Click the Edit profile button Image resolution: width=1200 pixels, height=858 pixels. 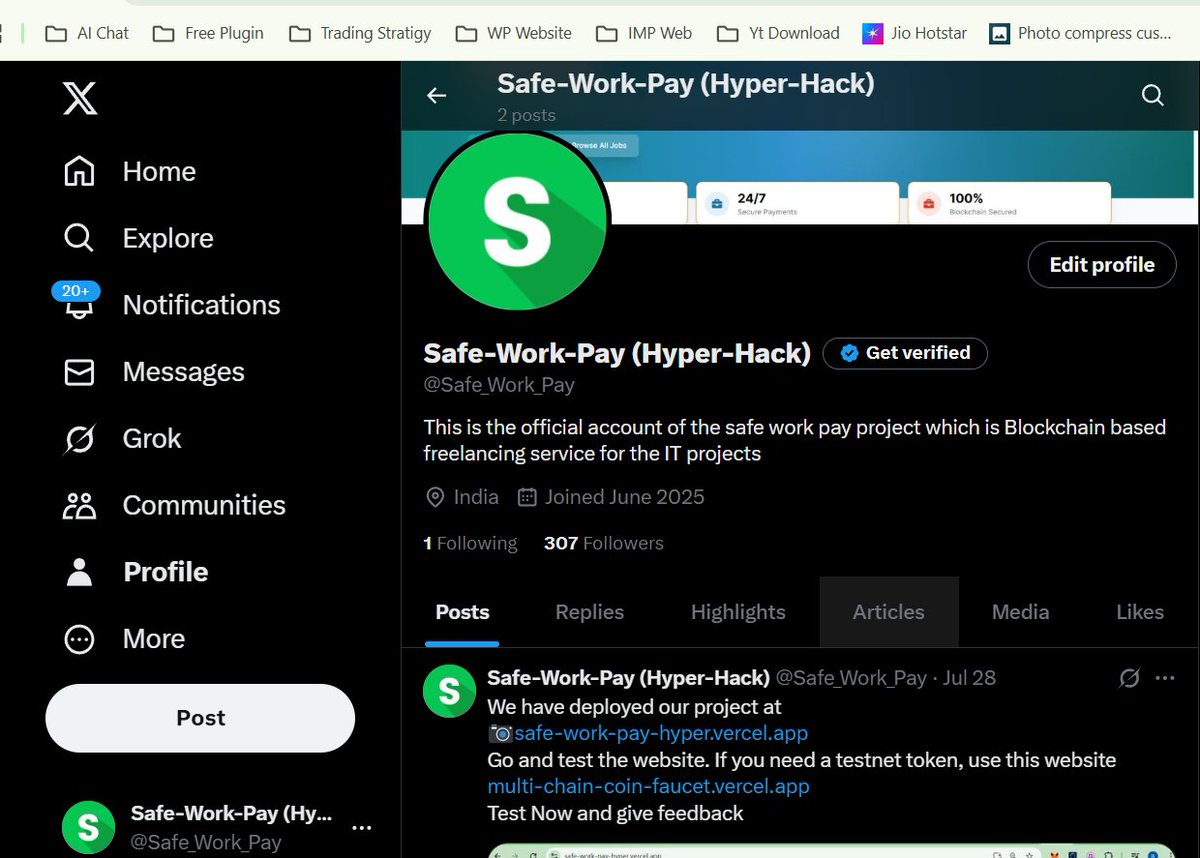point(1101,264)
